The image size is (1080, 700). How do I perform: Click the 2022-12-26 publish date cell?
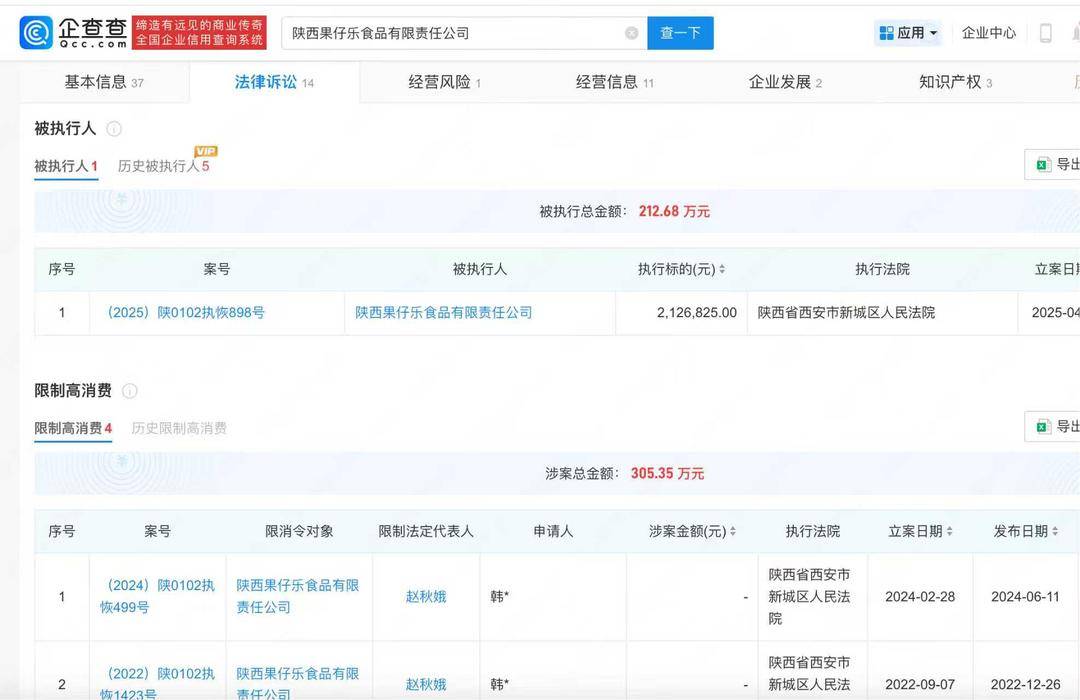click(x=1025, y=684)
